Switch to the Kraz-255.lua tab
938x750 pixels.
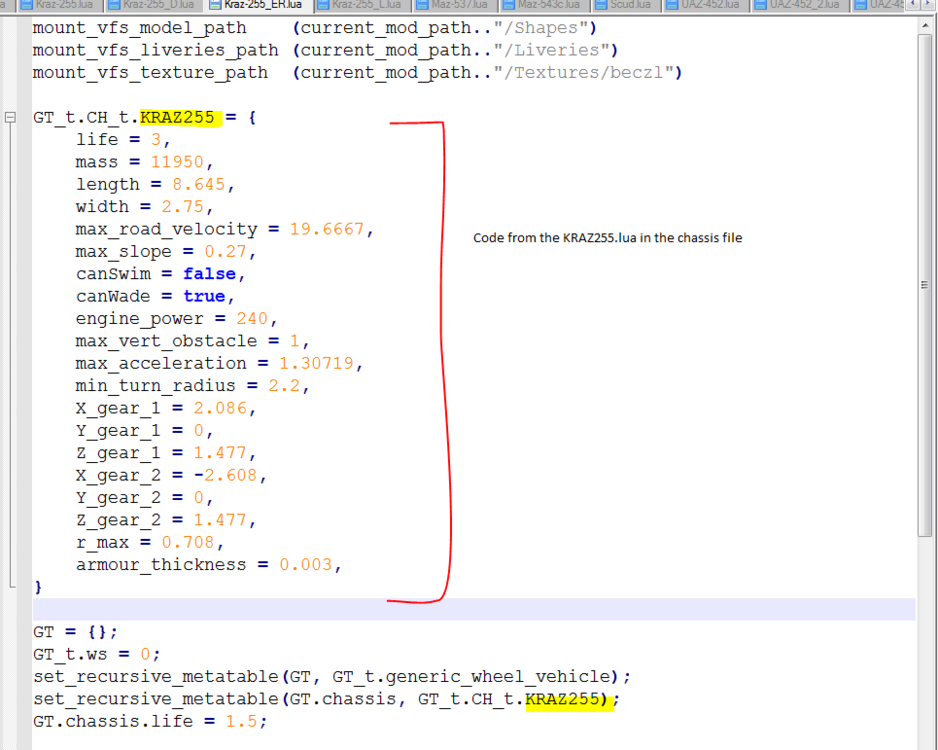(57, 5)
